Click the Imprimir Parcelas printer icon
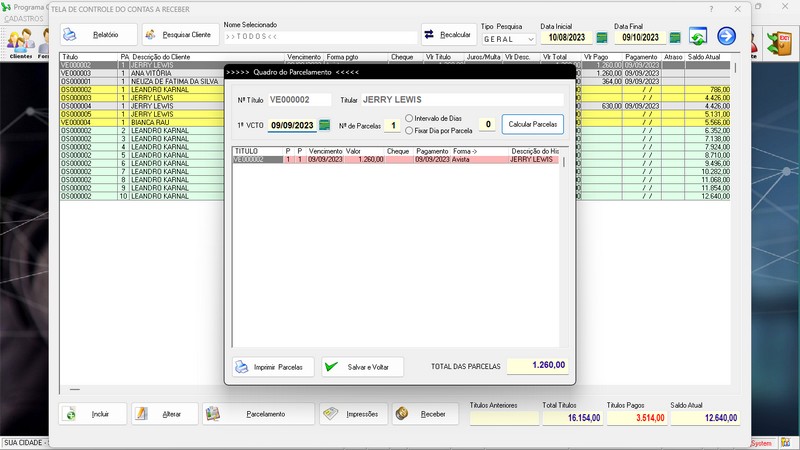Image resolution: width=800 pixels, height=450 pixels. pyautogui.click(x=241, y=367)
